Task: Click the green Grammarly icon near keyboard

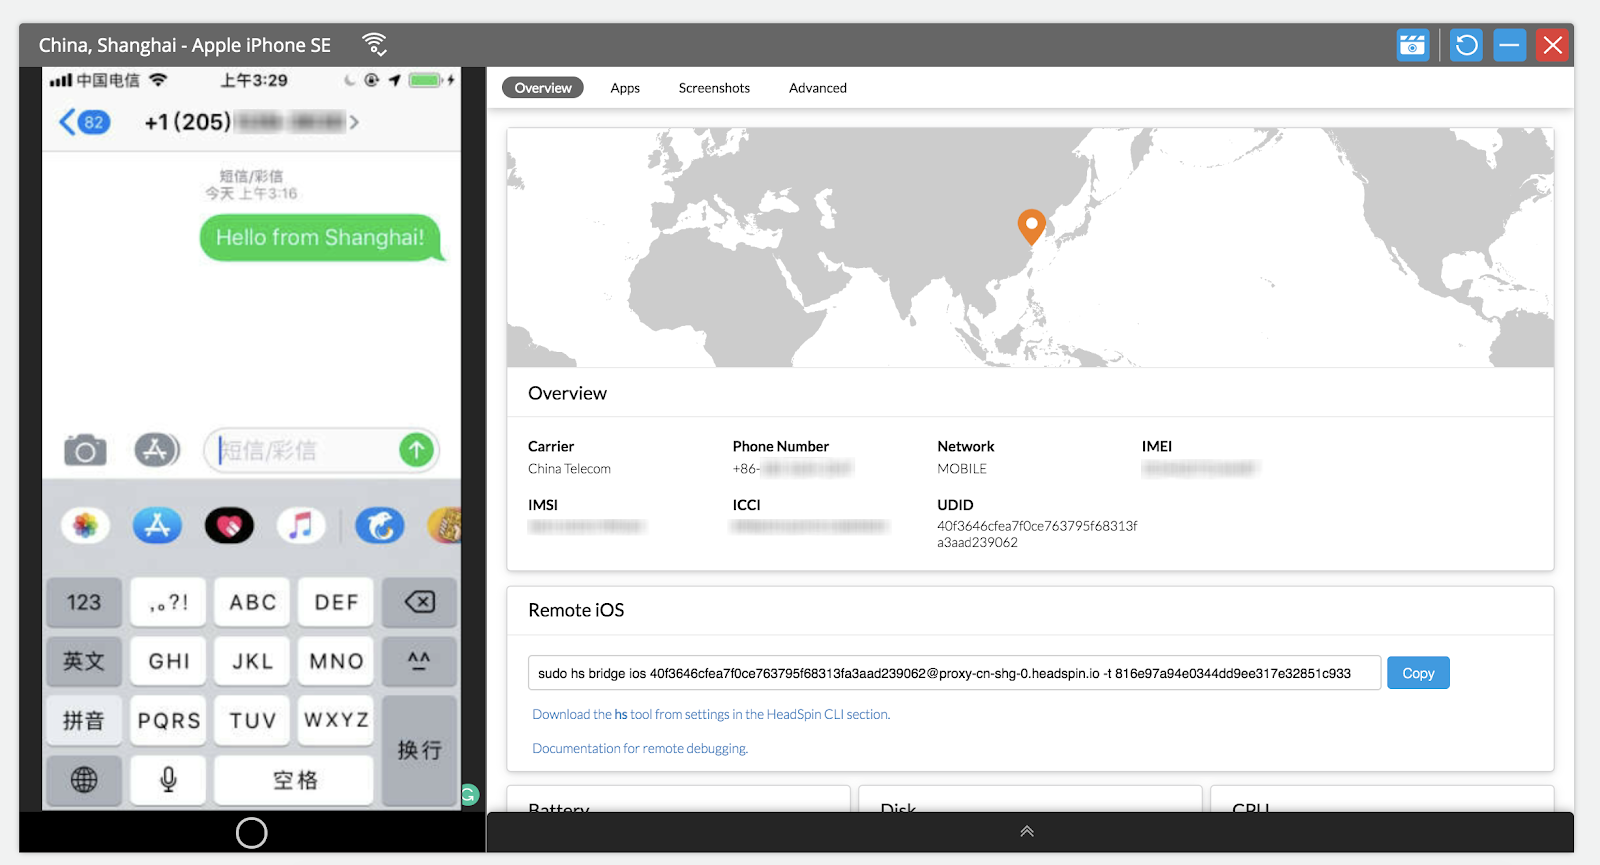Action: pos(469,795)
